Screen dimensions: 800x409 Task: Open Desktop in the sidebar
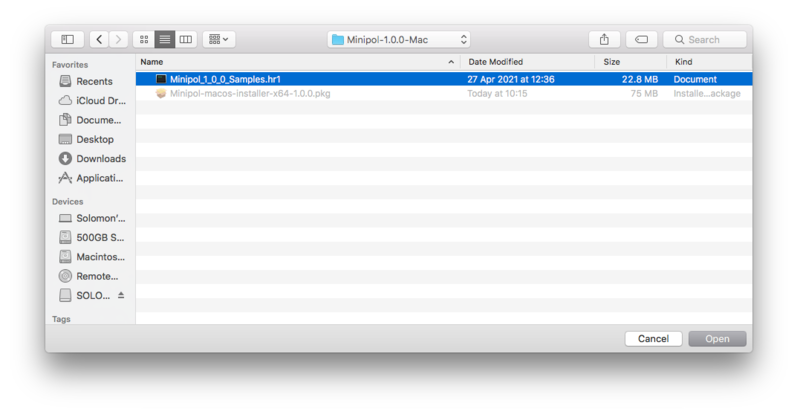(86, 139)
